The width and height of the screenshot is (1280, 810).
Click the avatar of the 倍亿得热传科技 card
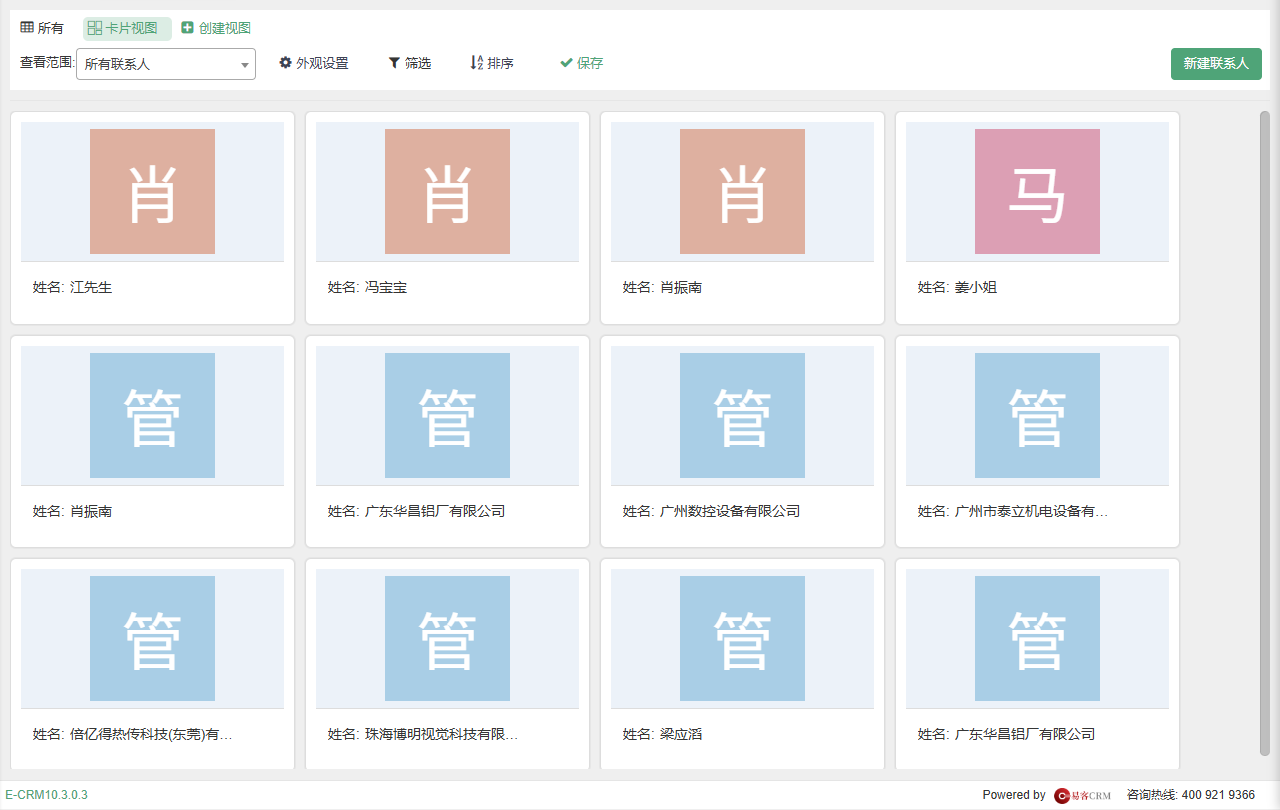tap(152, 638)
